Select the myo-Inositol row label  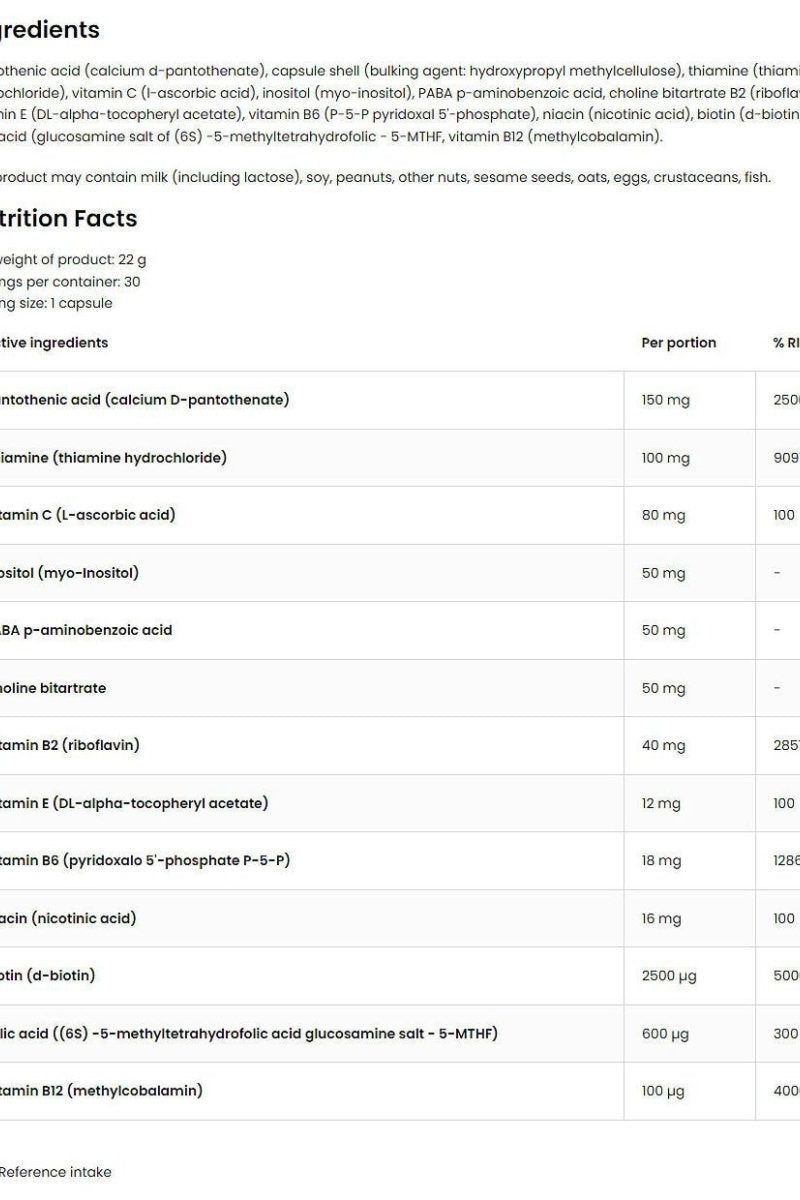point(68,573)
